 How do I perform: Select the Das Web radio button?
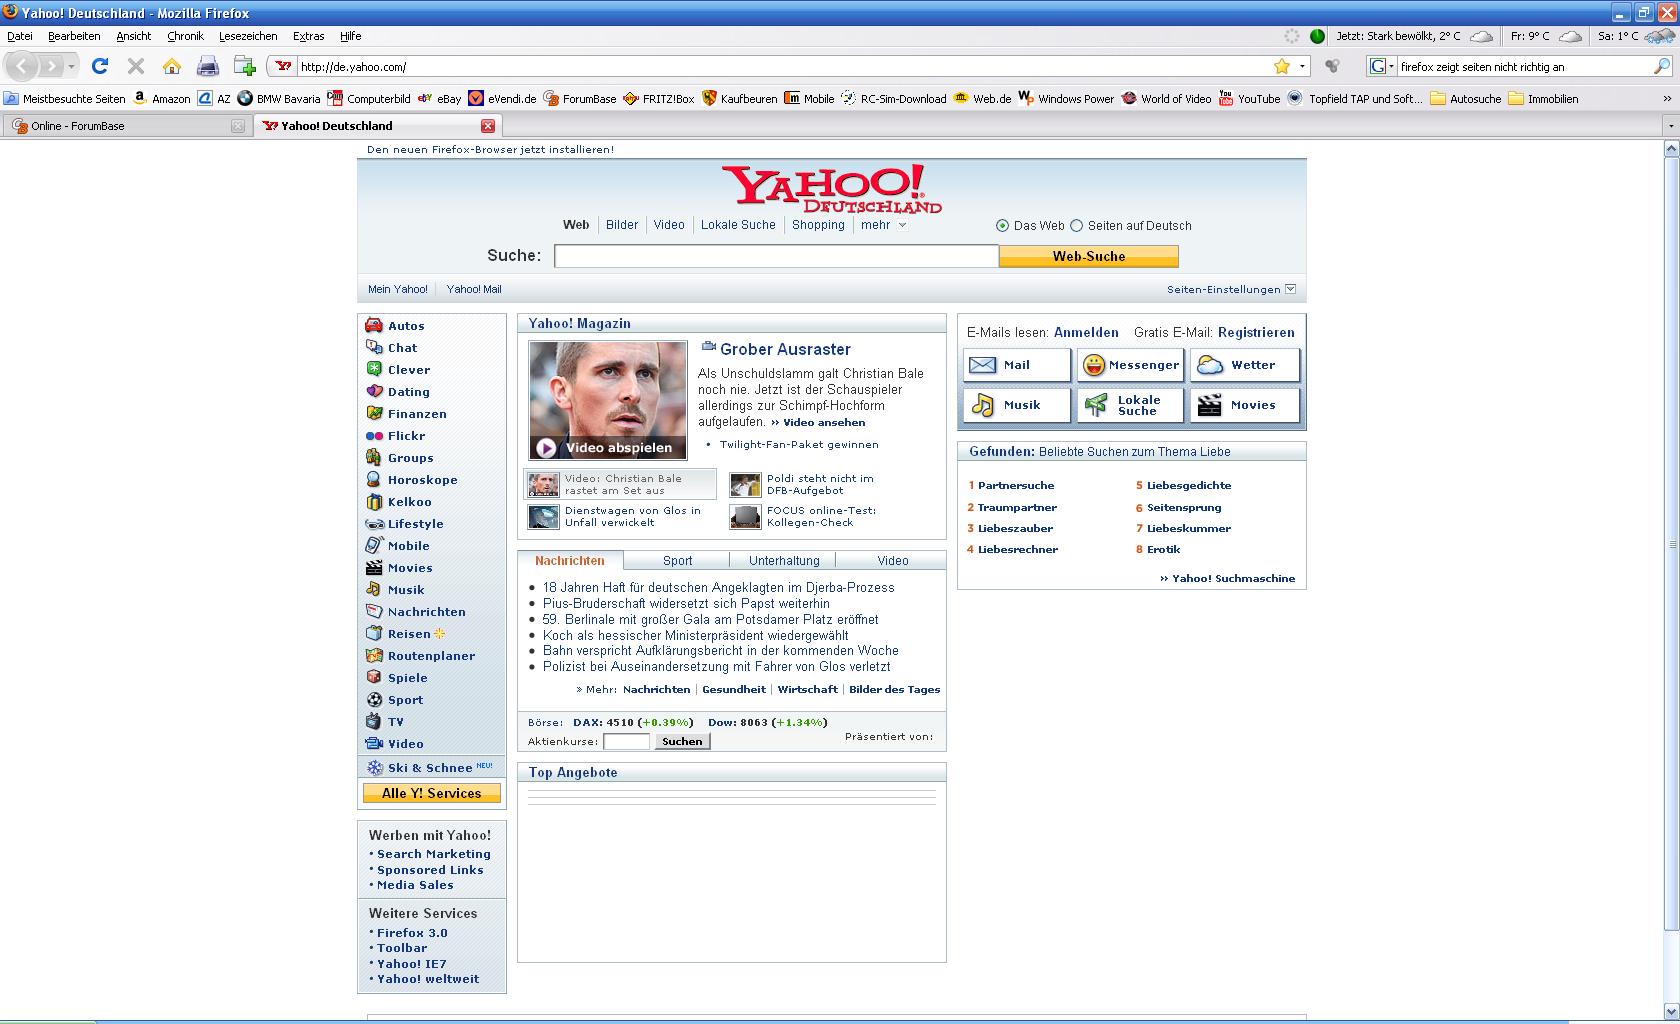click(x=1002, y=226)
